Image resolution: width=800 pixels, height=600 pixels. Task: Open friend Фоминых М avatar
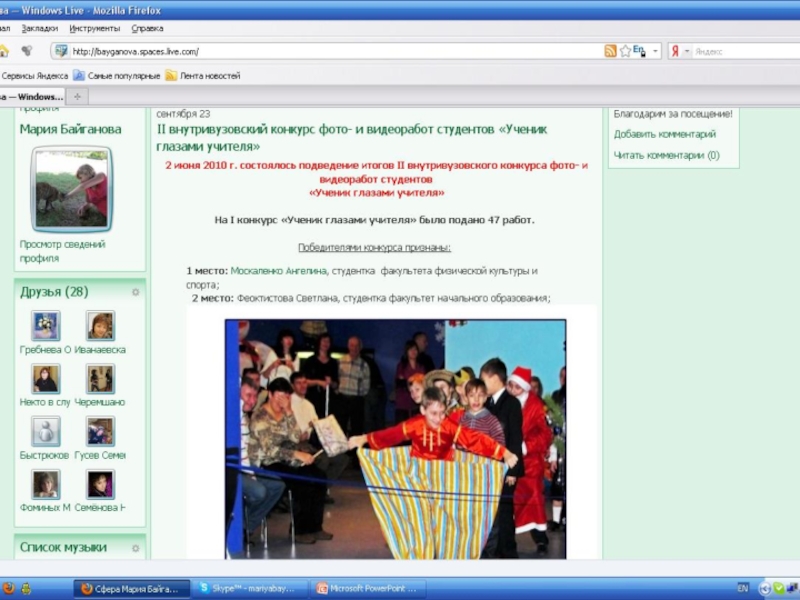(45, 484)
